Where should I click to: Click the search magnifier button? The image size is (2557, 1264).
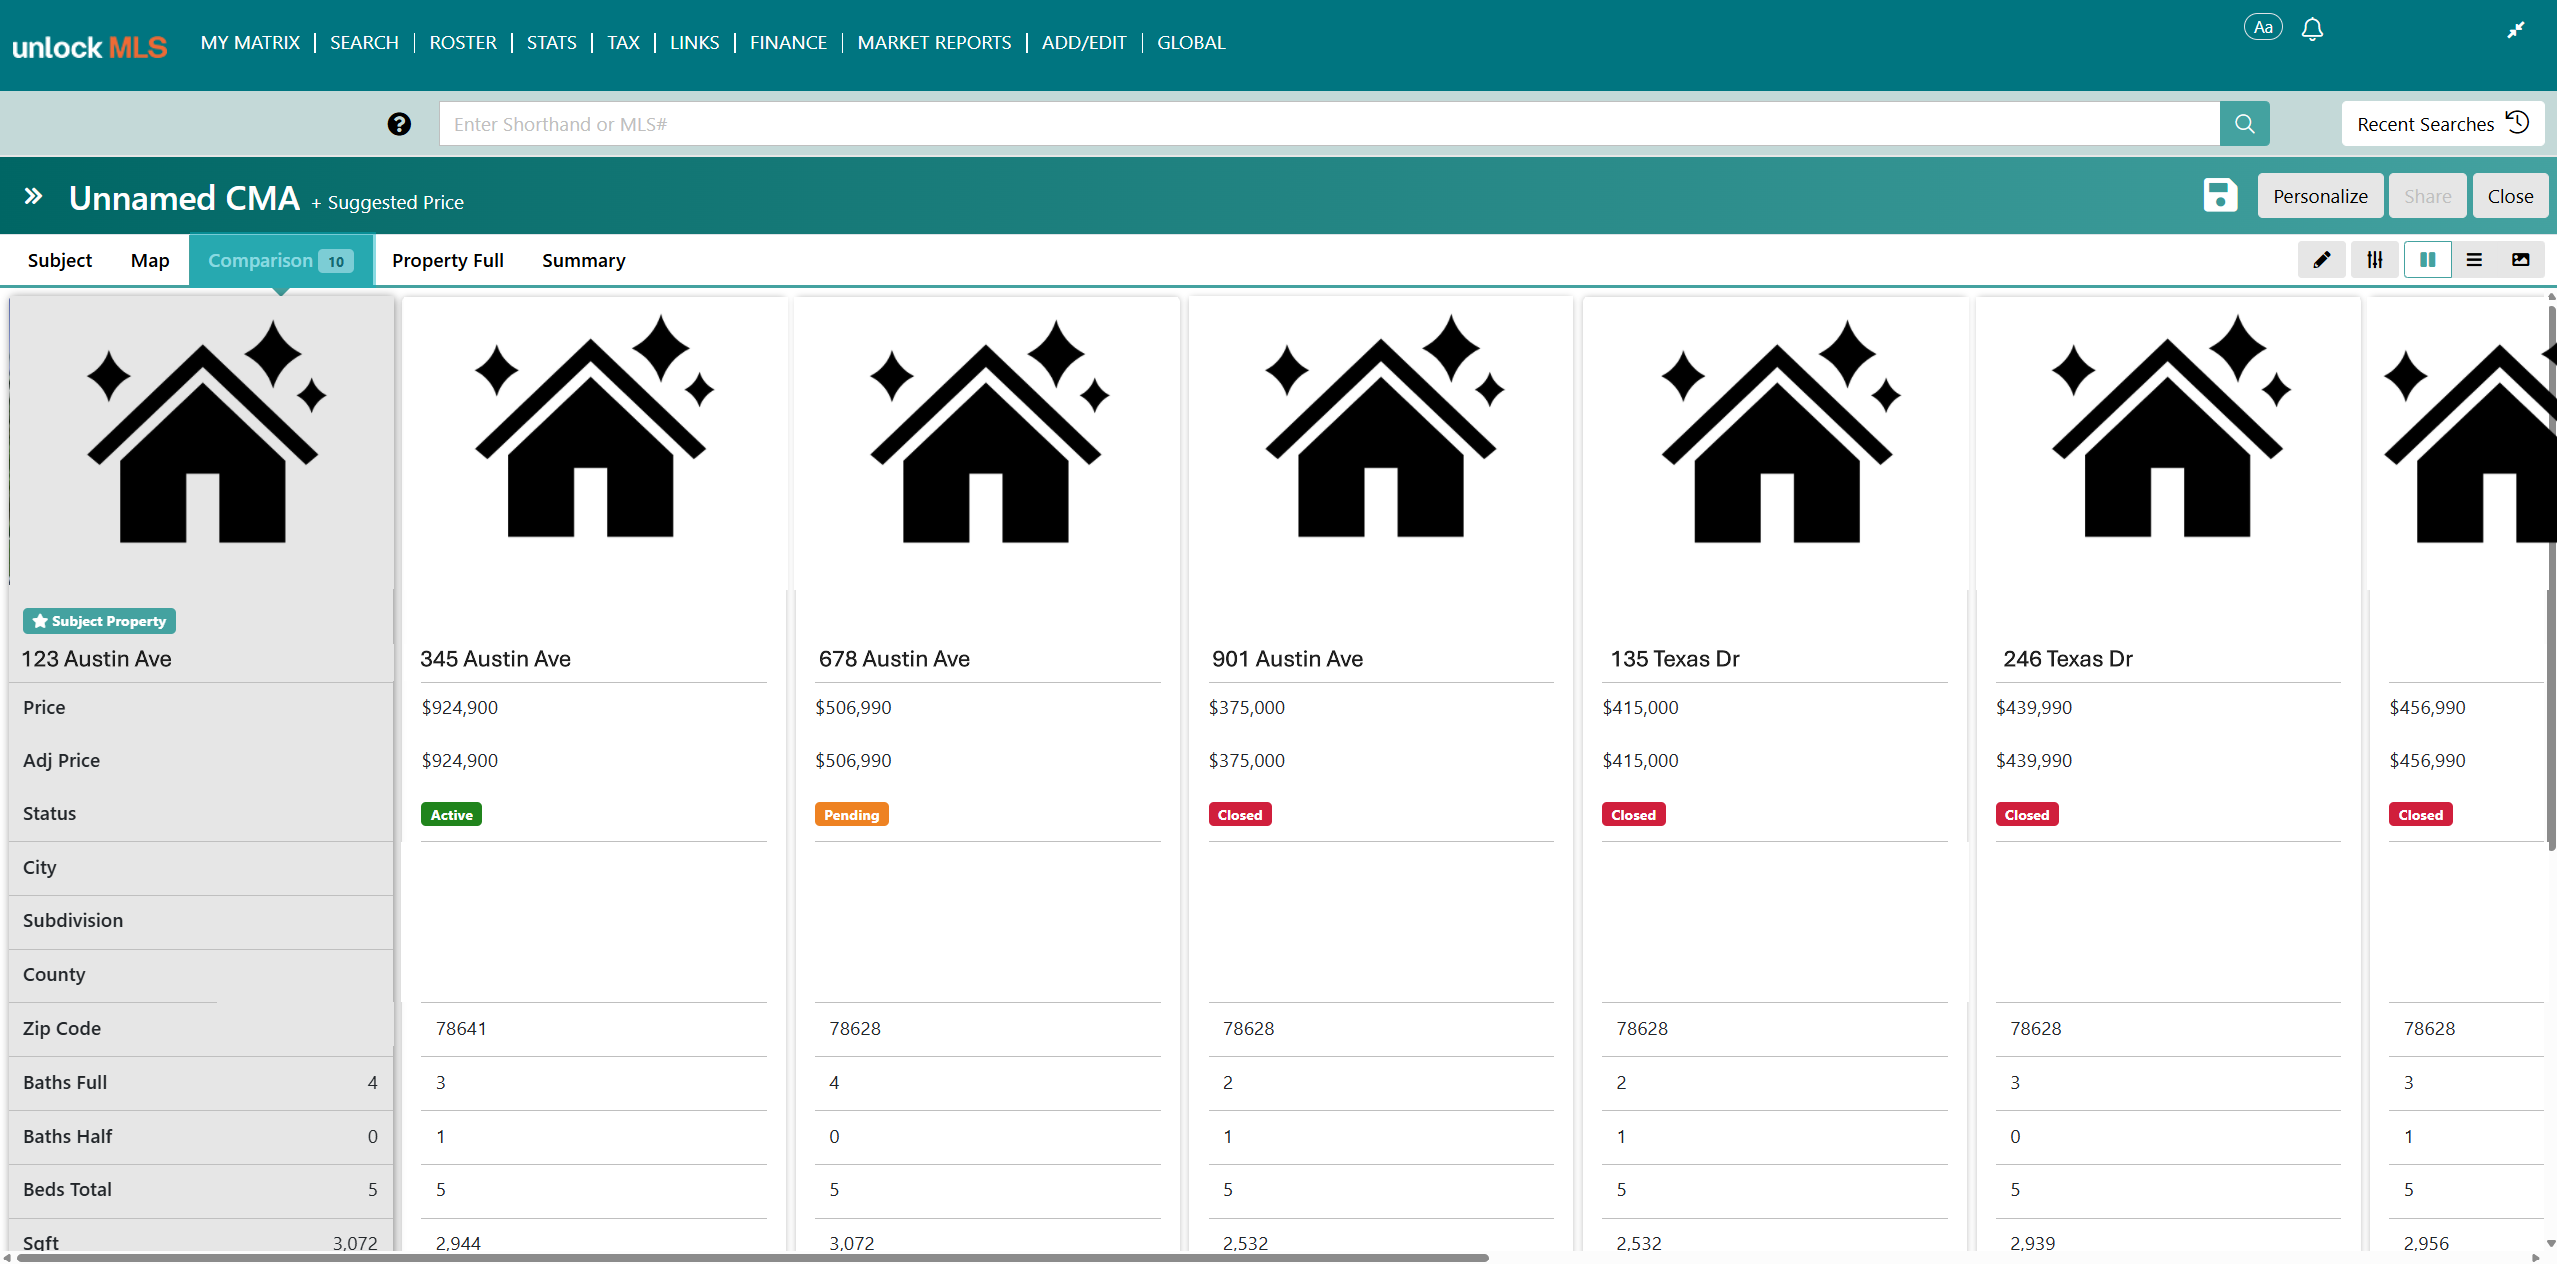click(2244, 124)
